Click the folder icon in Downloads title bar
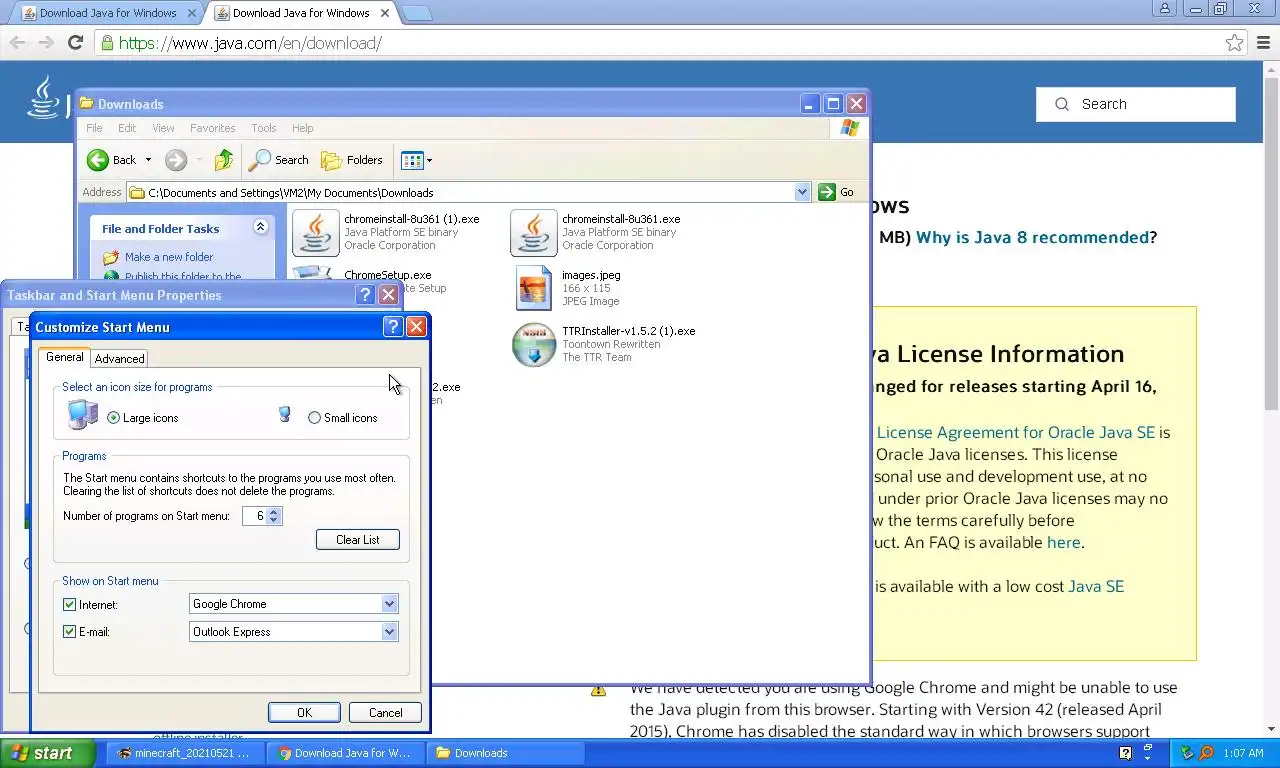 (87, 103)
